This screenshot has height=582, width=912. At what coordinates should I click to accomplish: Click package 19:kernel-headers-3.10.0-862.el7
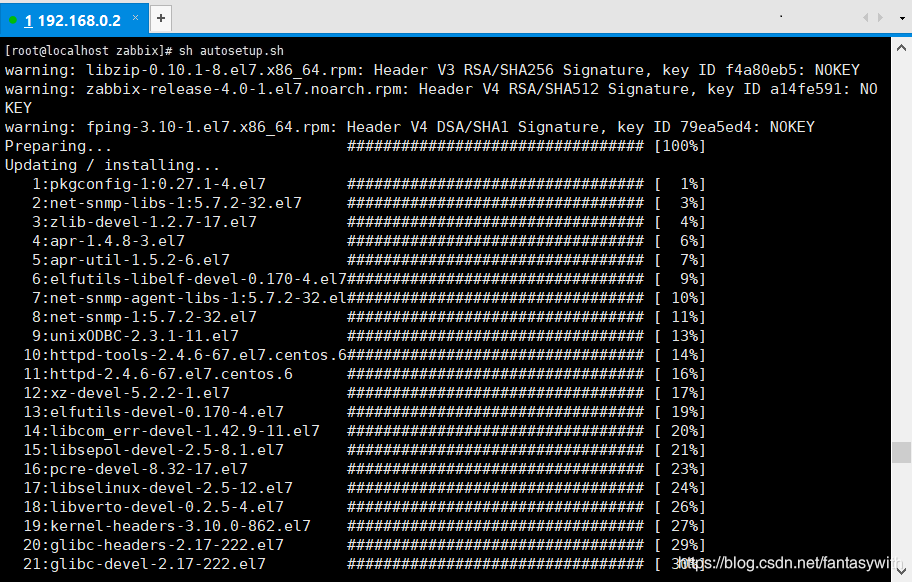coord(167,526)
